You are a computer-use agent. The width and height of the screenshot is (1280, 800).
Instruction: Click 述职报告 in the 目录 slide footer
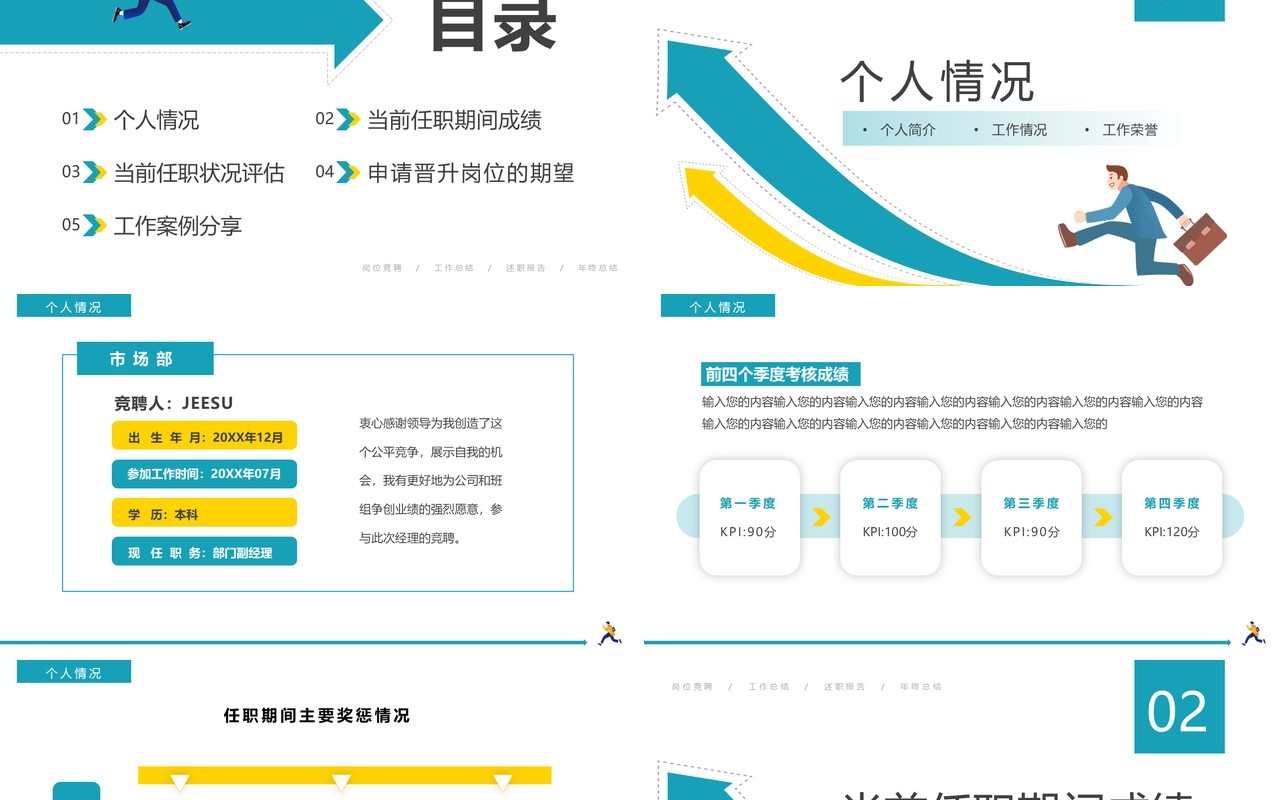click(x=526, y=268)
